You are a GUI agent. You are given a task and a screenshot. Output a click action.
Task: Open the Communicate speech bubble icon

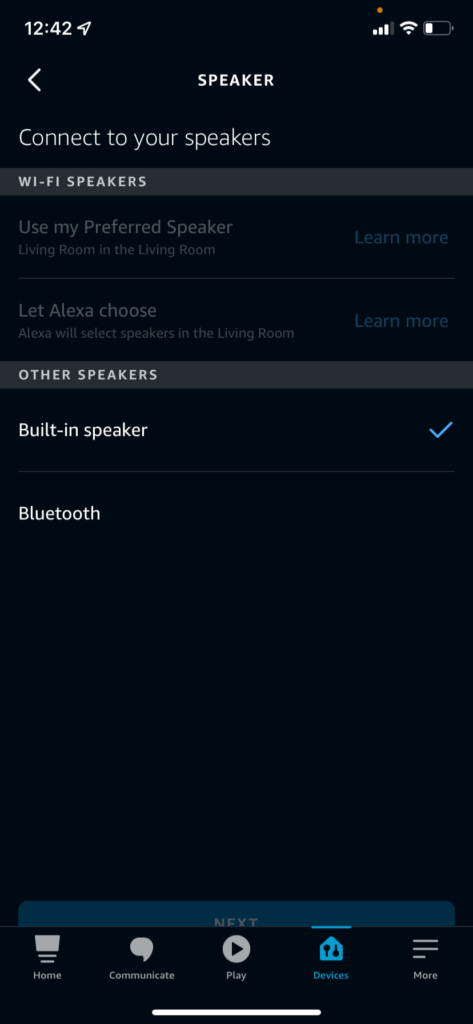point(142,949)
